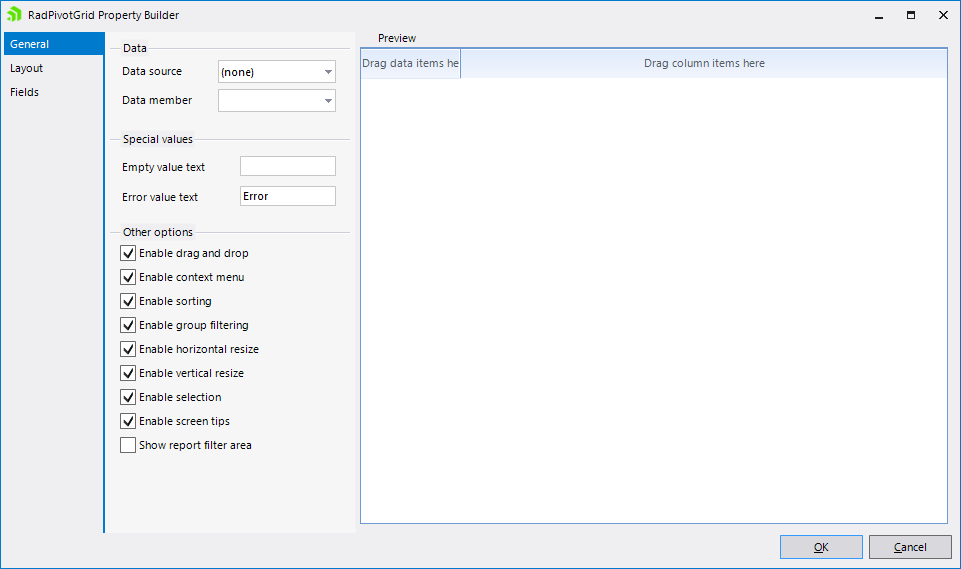Uncheck Enable context menu
Screen dimensions: 961x569
pos(128,277)
